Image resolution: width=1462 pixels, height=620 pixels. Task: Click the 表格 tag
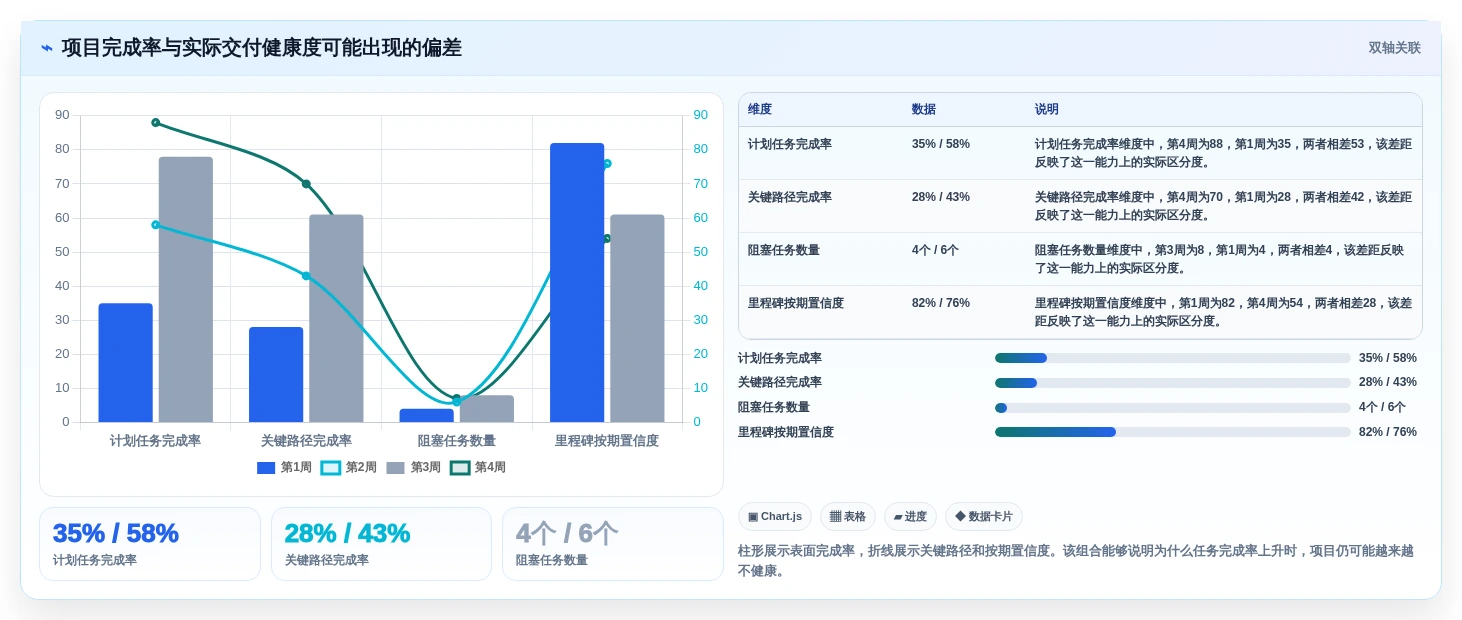pos(848,516)
